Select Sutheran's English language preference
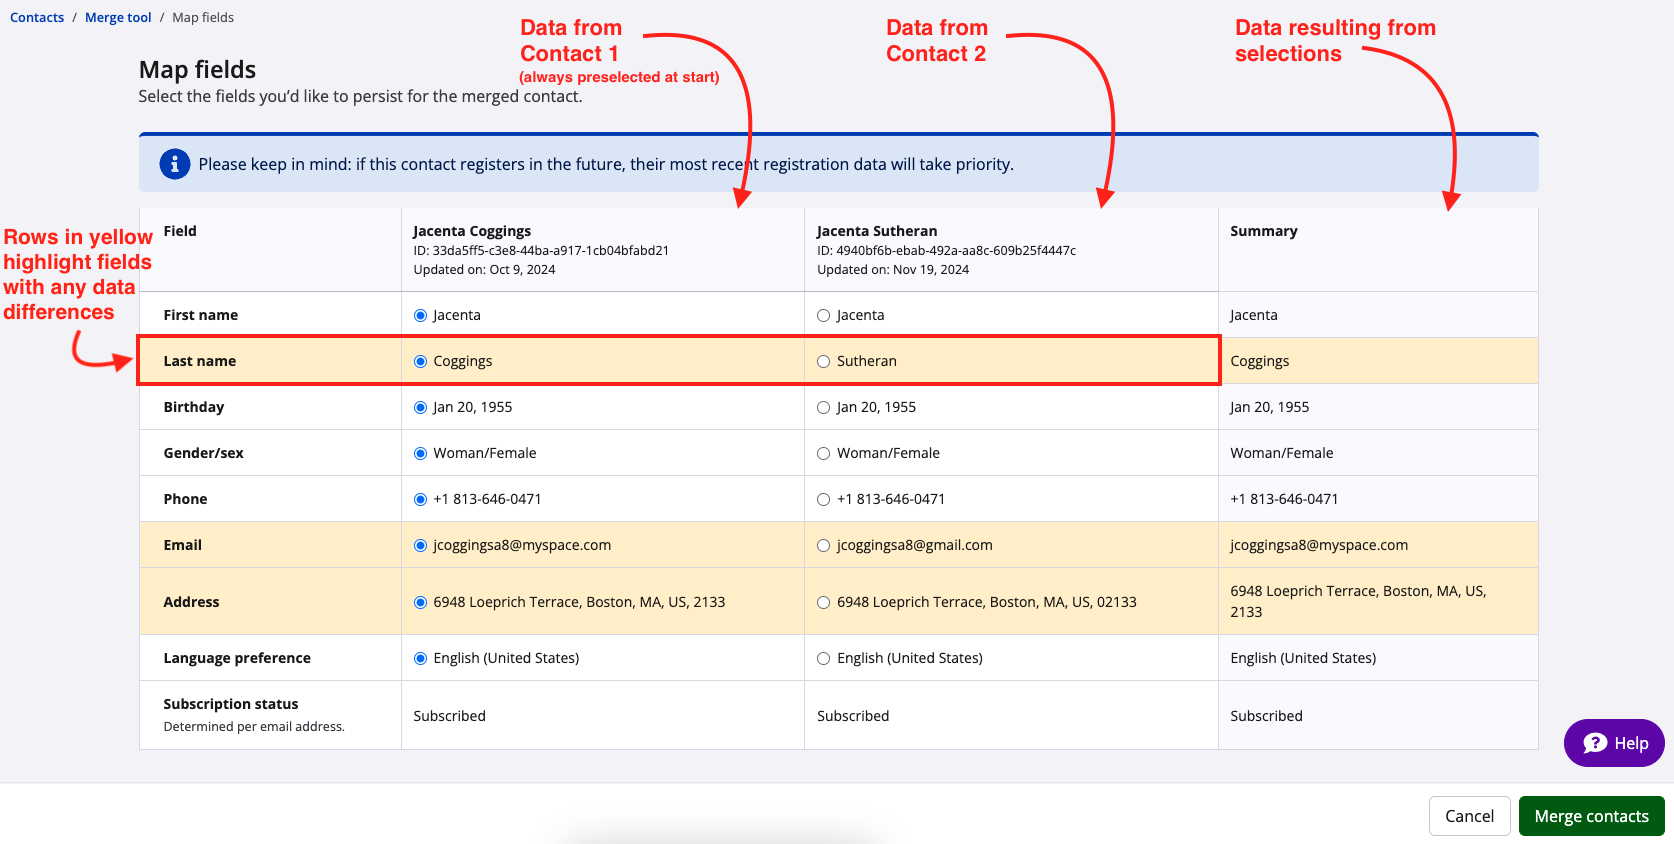 click(x=824, y=658)
